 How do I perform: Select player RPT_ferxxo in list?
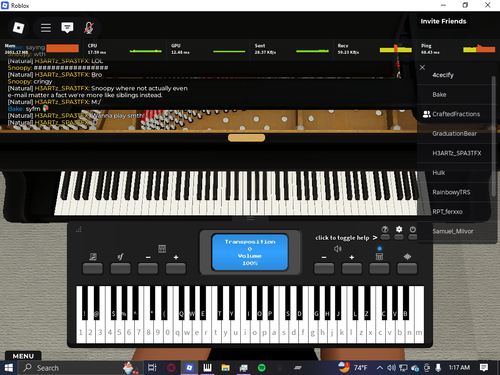455,212
